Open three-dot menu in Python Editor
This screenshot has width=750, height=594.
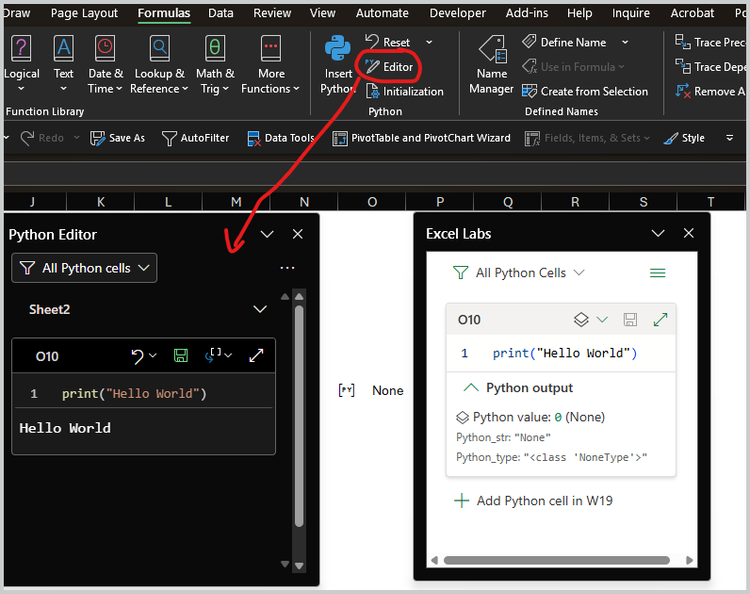click(287, 268)
